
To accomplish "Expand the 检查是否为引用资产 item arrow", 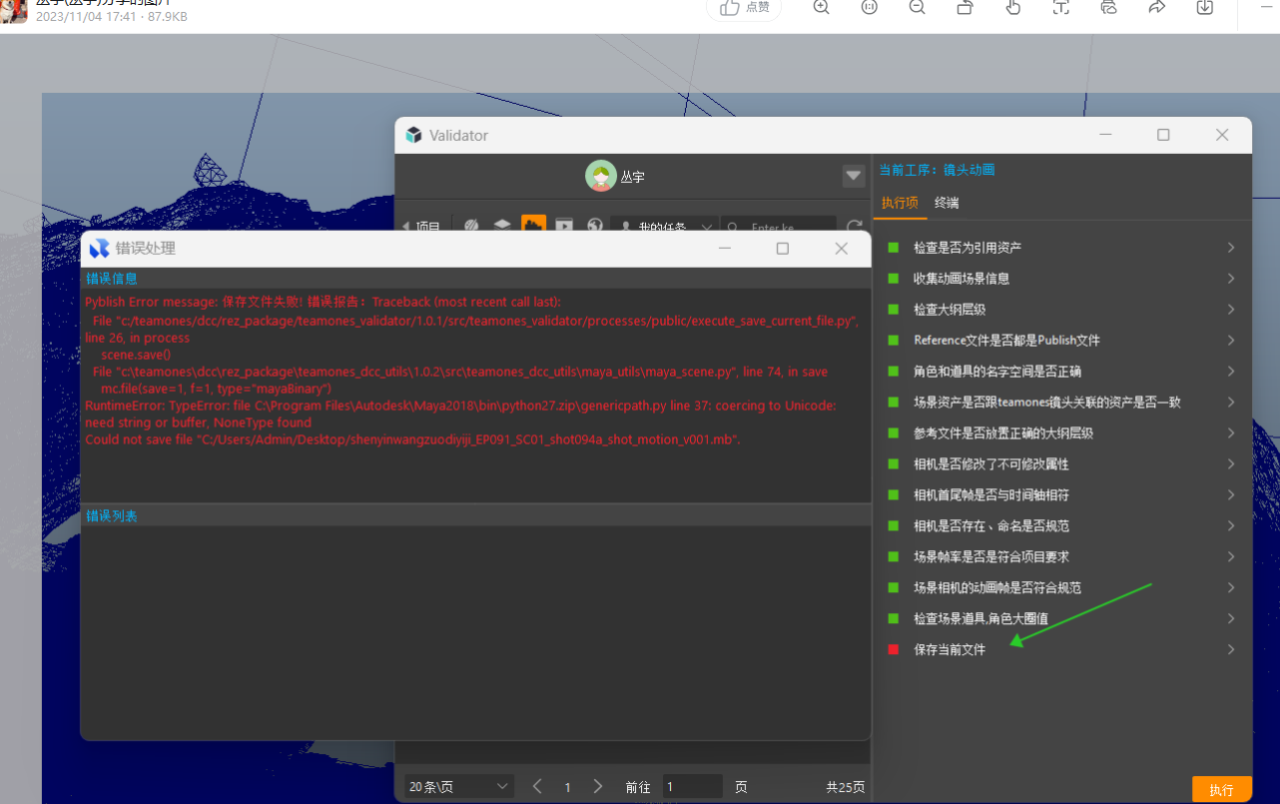I will pos(1230,248).
